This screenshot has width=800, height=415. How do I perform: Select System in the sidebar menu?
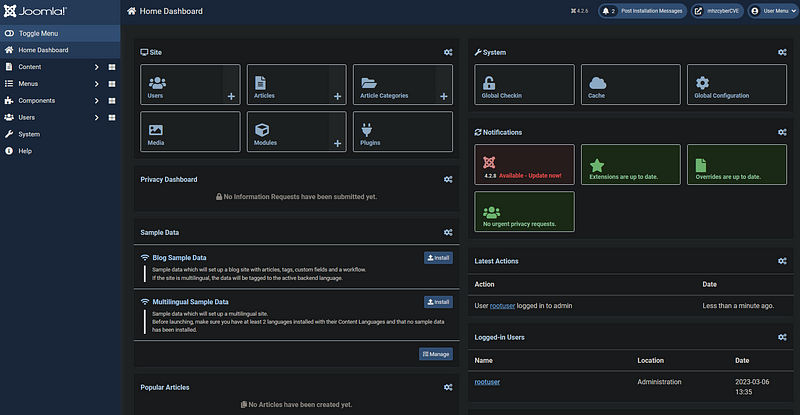(x=29, y=134)
